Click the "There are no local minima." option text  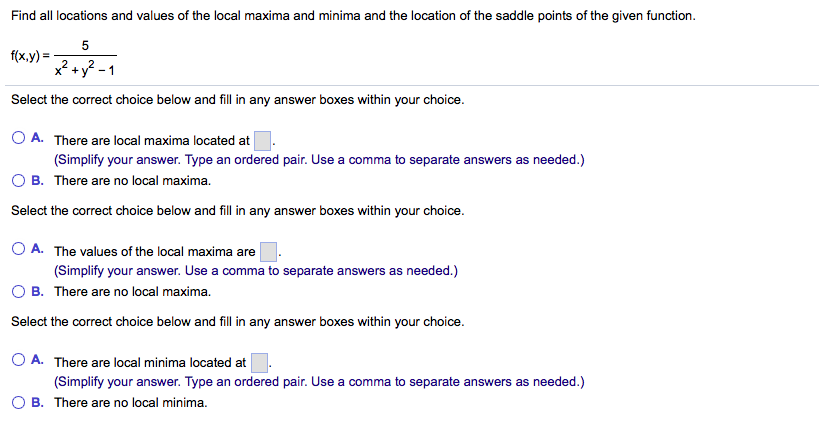click(x=131, y=403)
